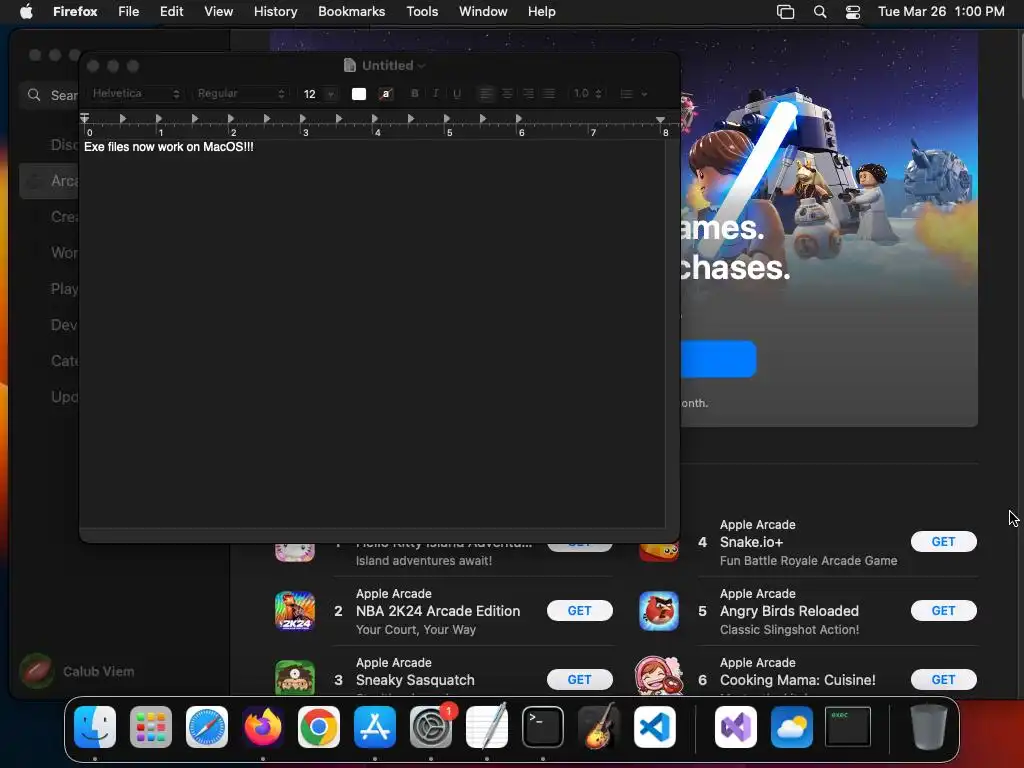Toggle italic formatting in TextEdit

[436, 94]
